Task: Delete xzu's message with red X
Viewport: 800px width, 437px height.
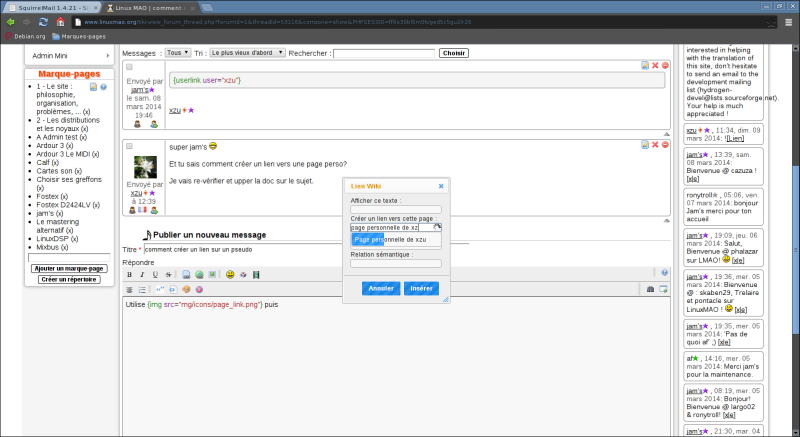Action: click(x=655, y=145)
